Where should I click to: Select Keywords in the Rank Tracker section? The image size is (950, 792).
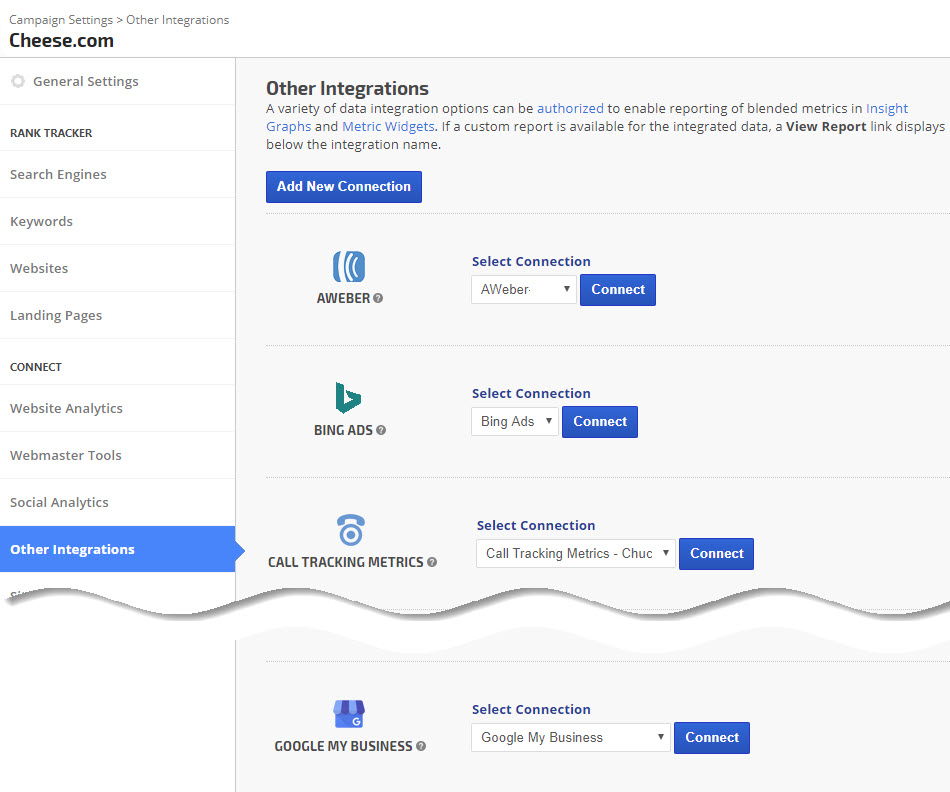[41, 221]
